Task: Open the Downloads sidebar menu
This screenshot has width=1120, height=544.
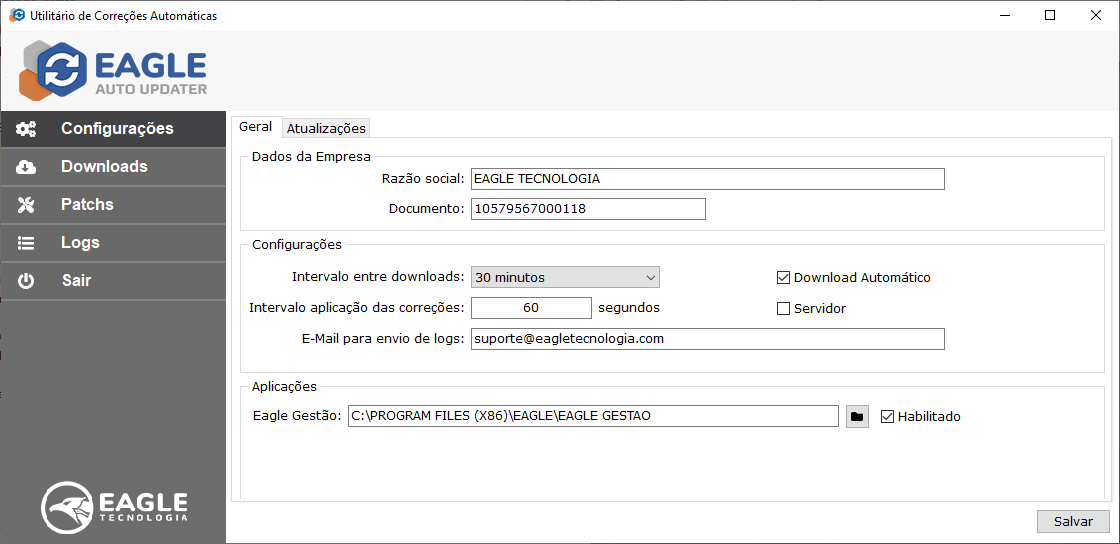Action: pyautogui.click(x=113, y=167)
